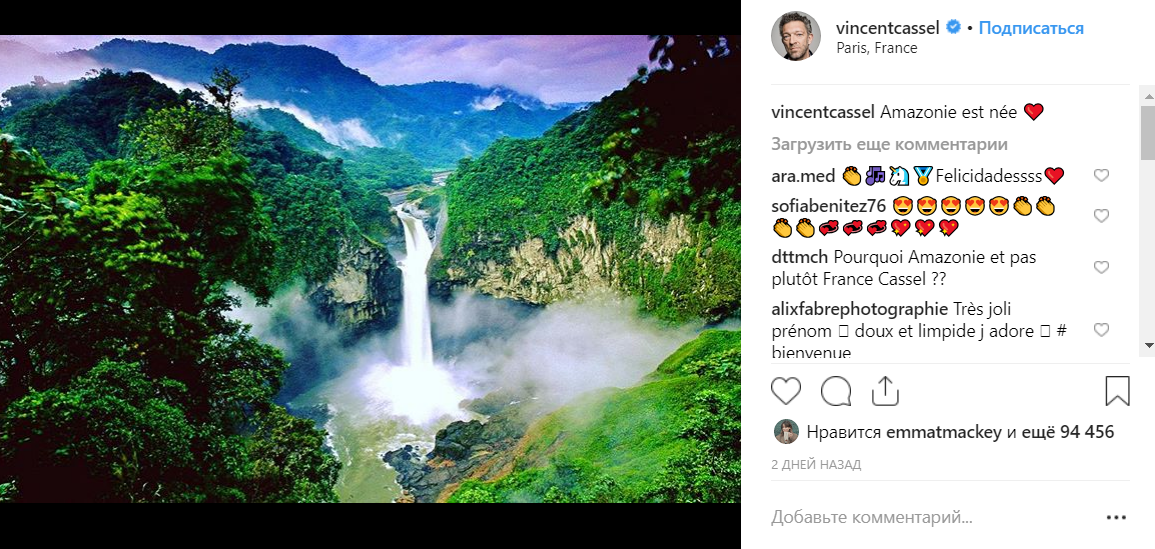
Task: Open the three-dots options menu
Action: [1116, 518]
